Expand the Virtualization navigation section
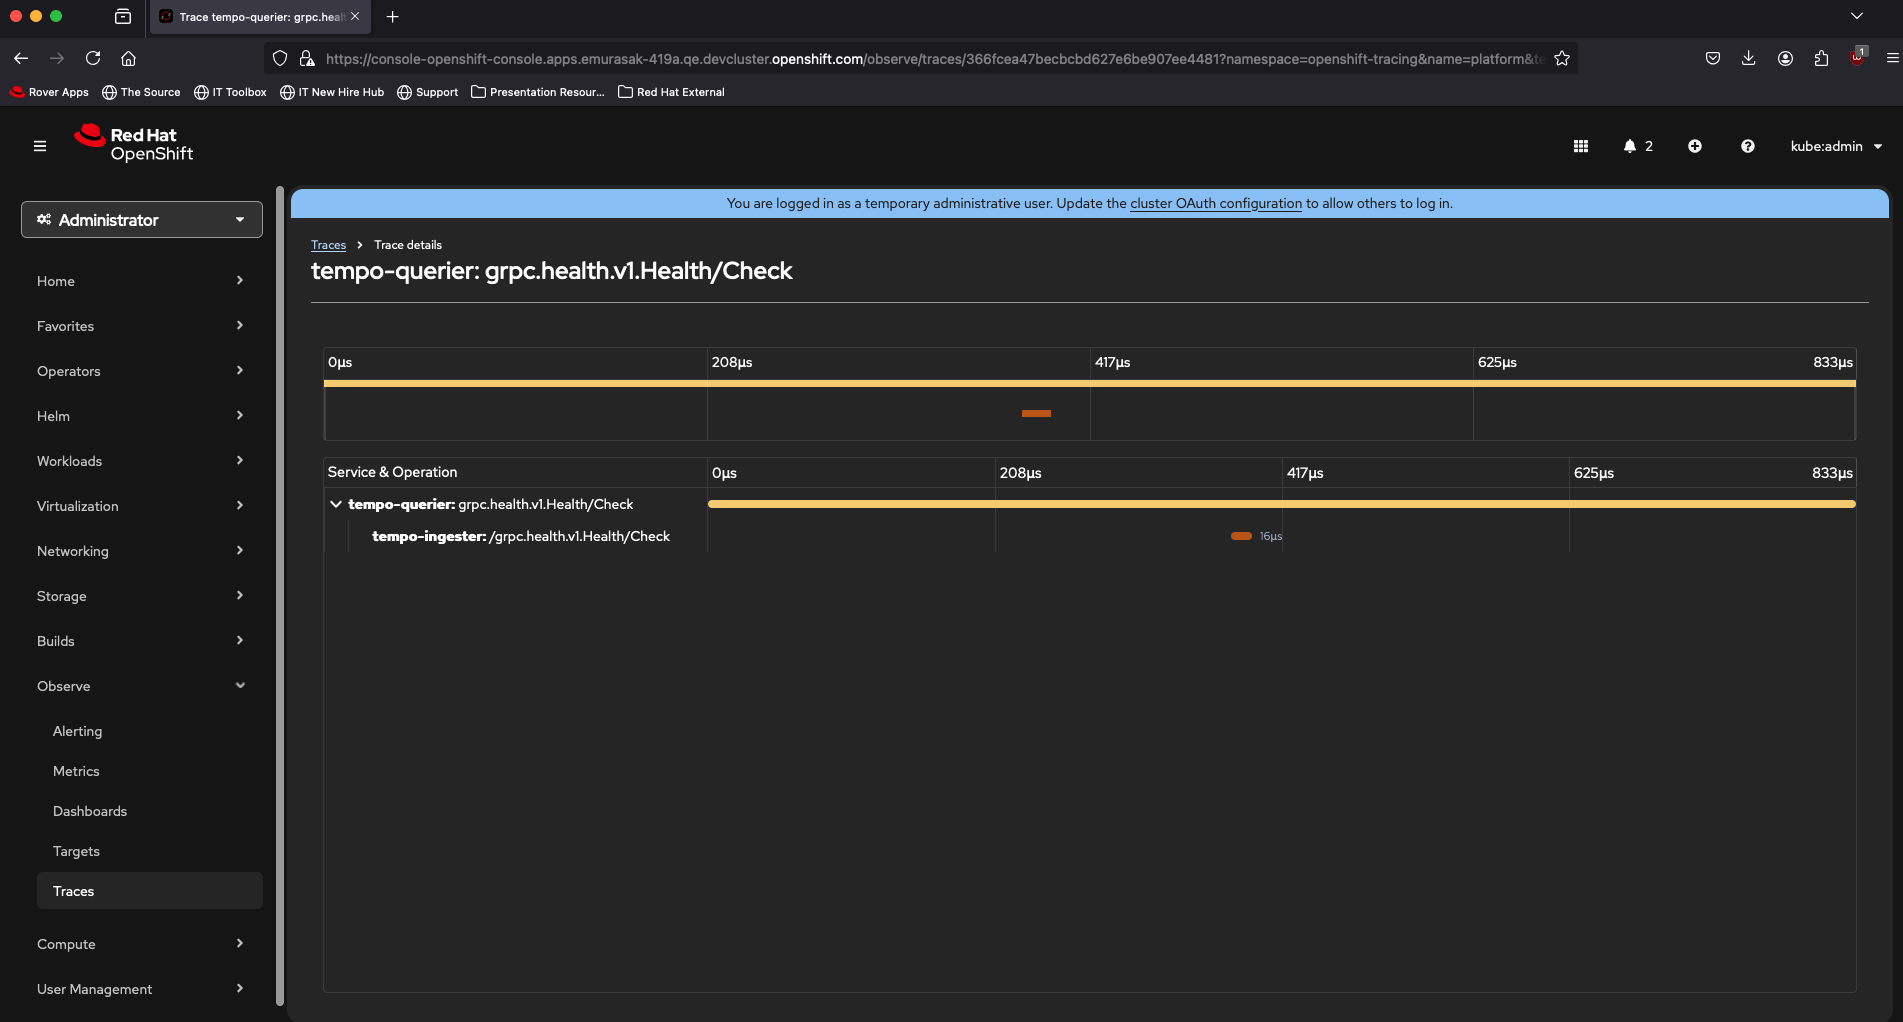This screenshot has width=1903, height=1022. pyautogui.click(x=141, y=506)
